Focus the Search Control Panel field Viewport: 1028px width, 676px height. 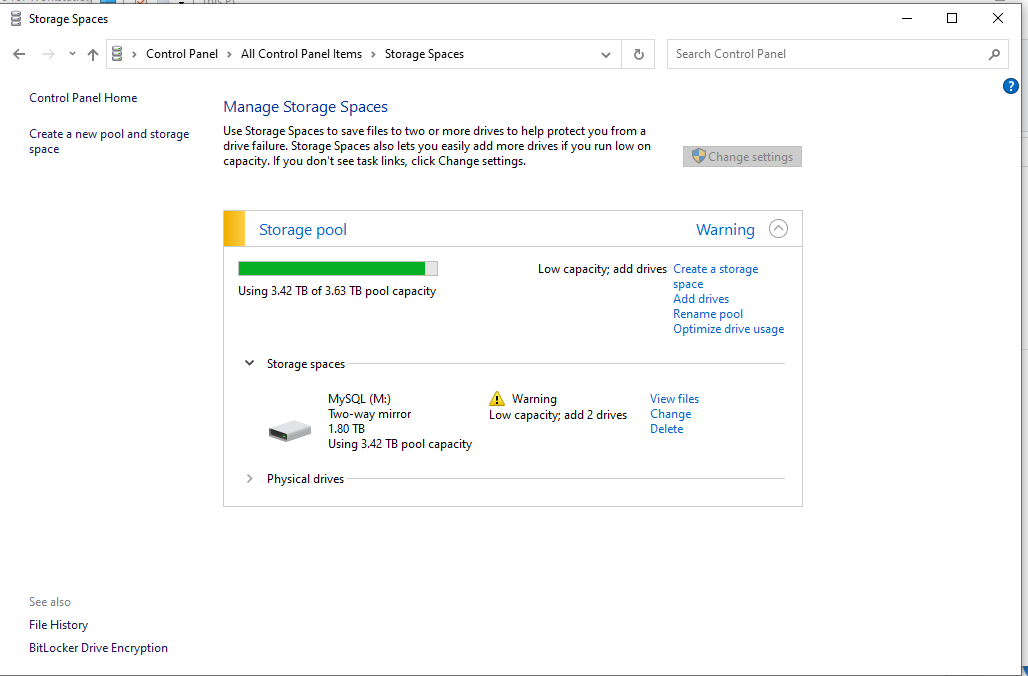coord(825,54)
